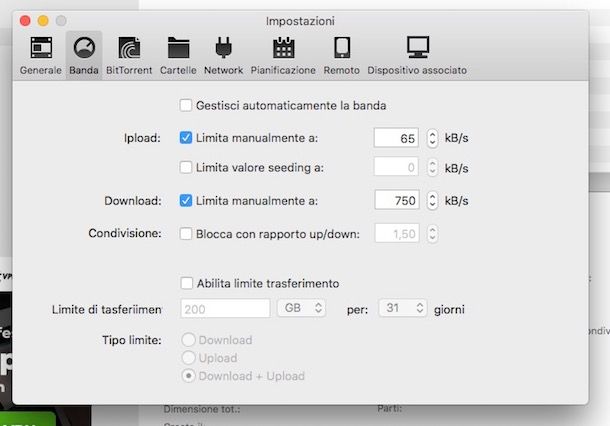
Task: Click the Cartelle tab label
Action: click(178, 70)
